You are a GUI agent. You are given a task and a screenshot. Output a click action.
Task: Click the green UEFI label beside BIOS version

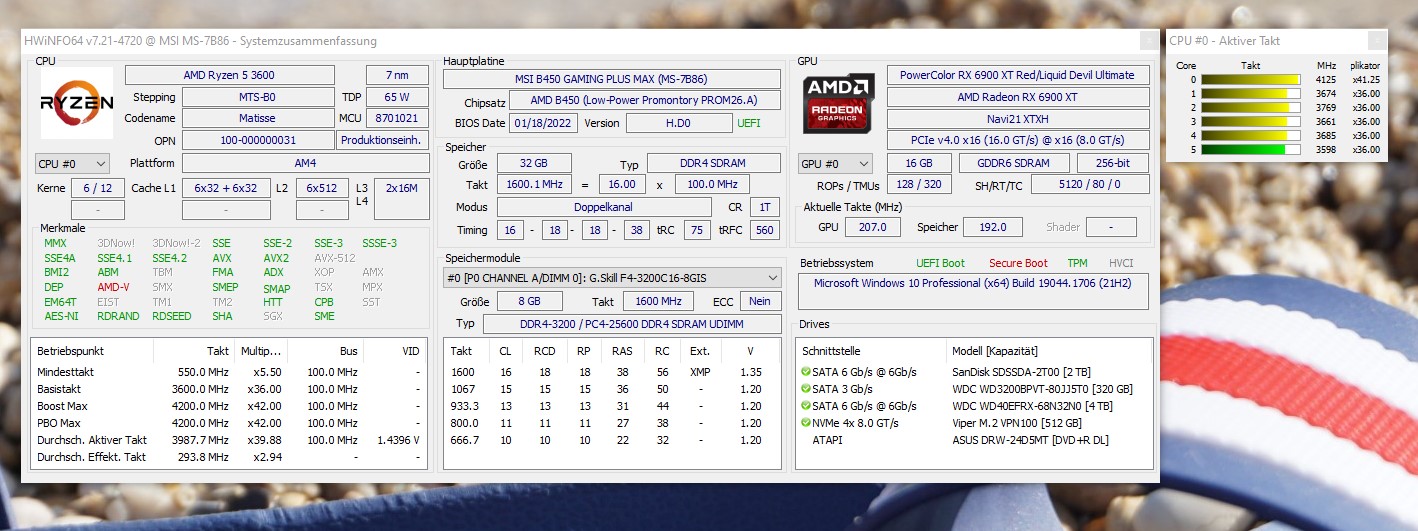[749, 123]
